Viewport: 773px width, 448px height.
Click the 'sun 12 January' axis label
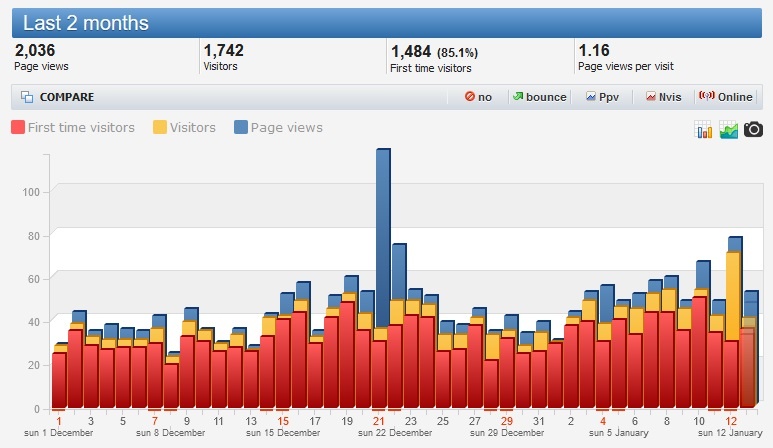(730, 433)
